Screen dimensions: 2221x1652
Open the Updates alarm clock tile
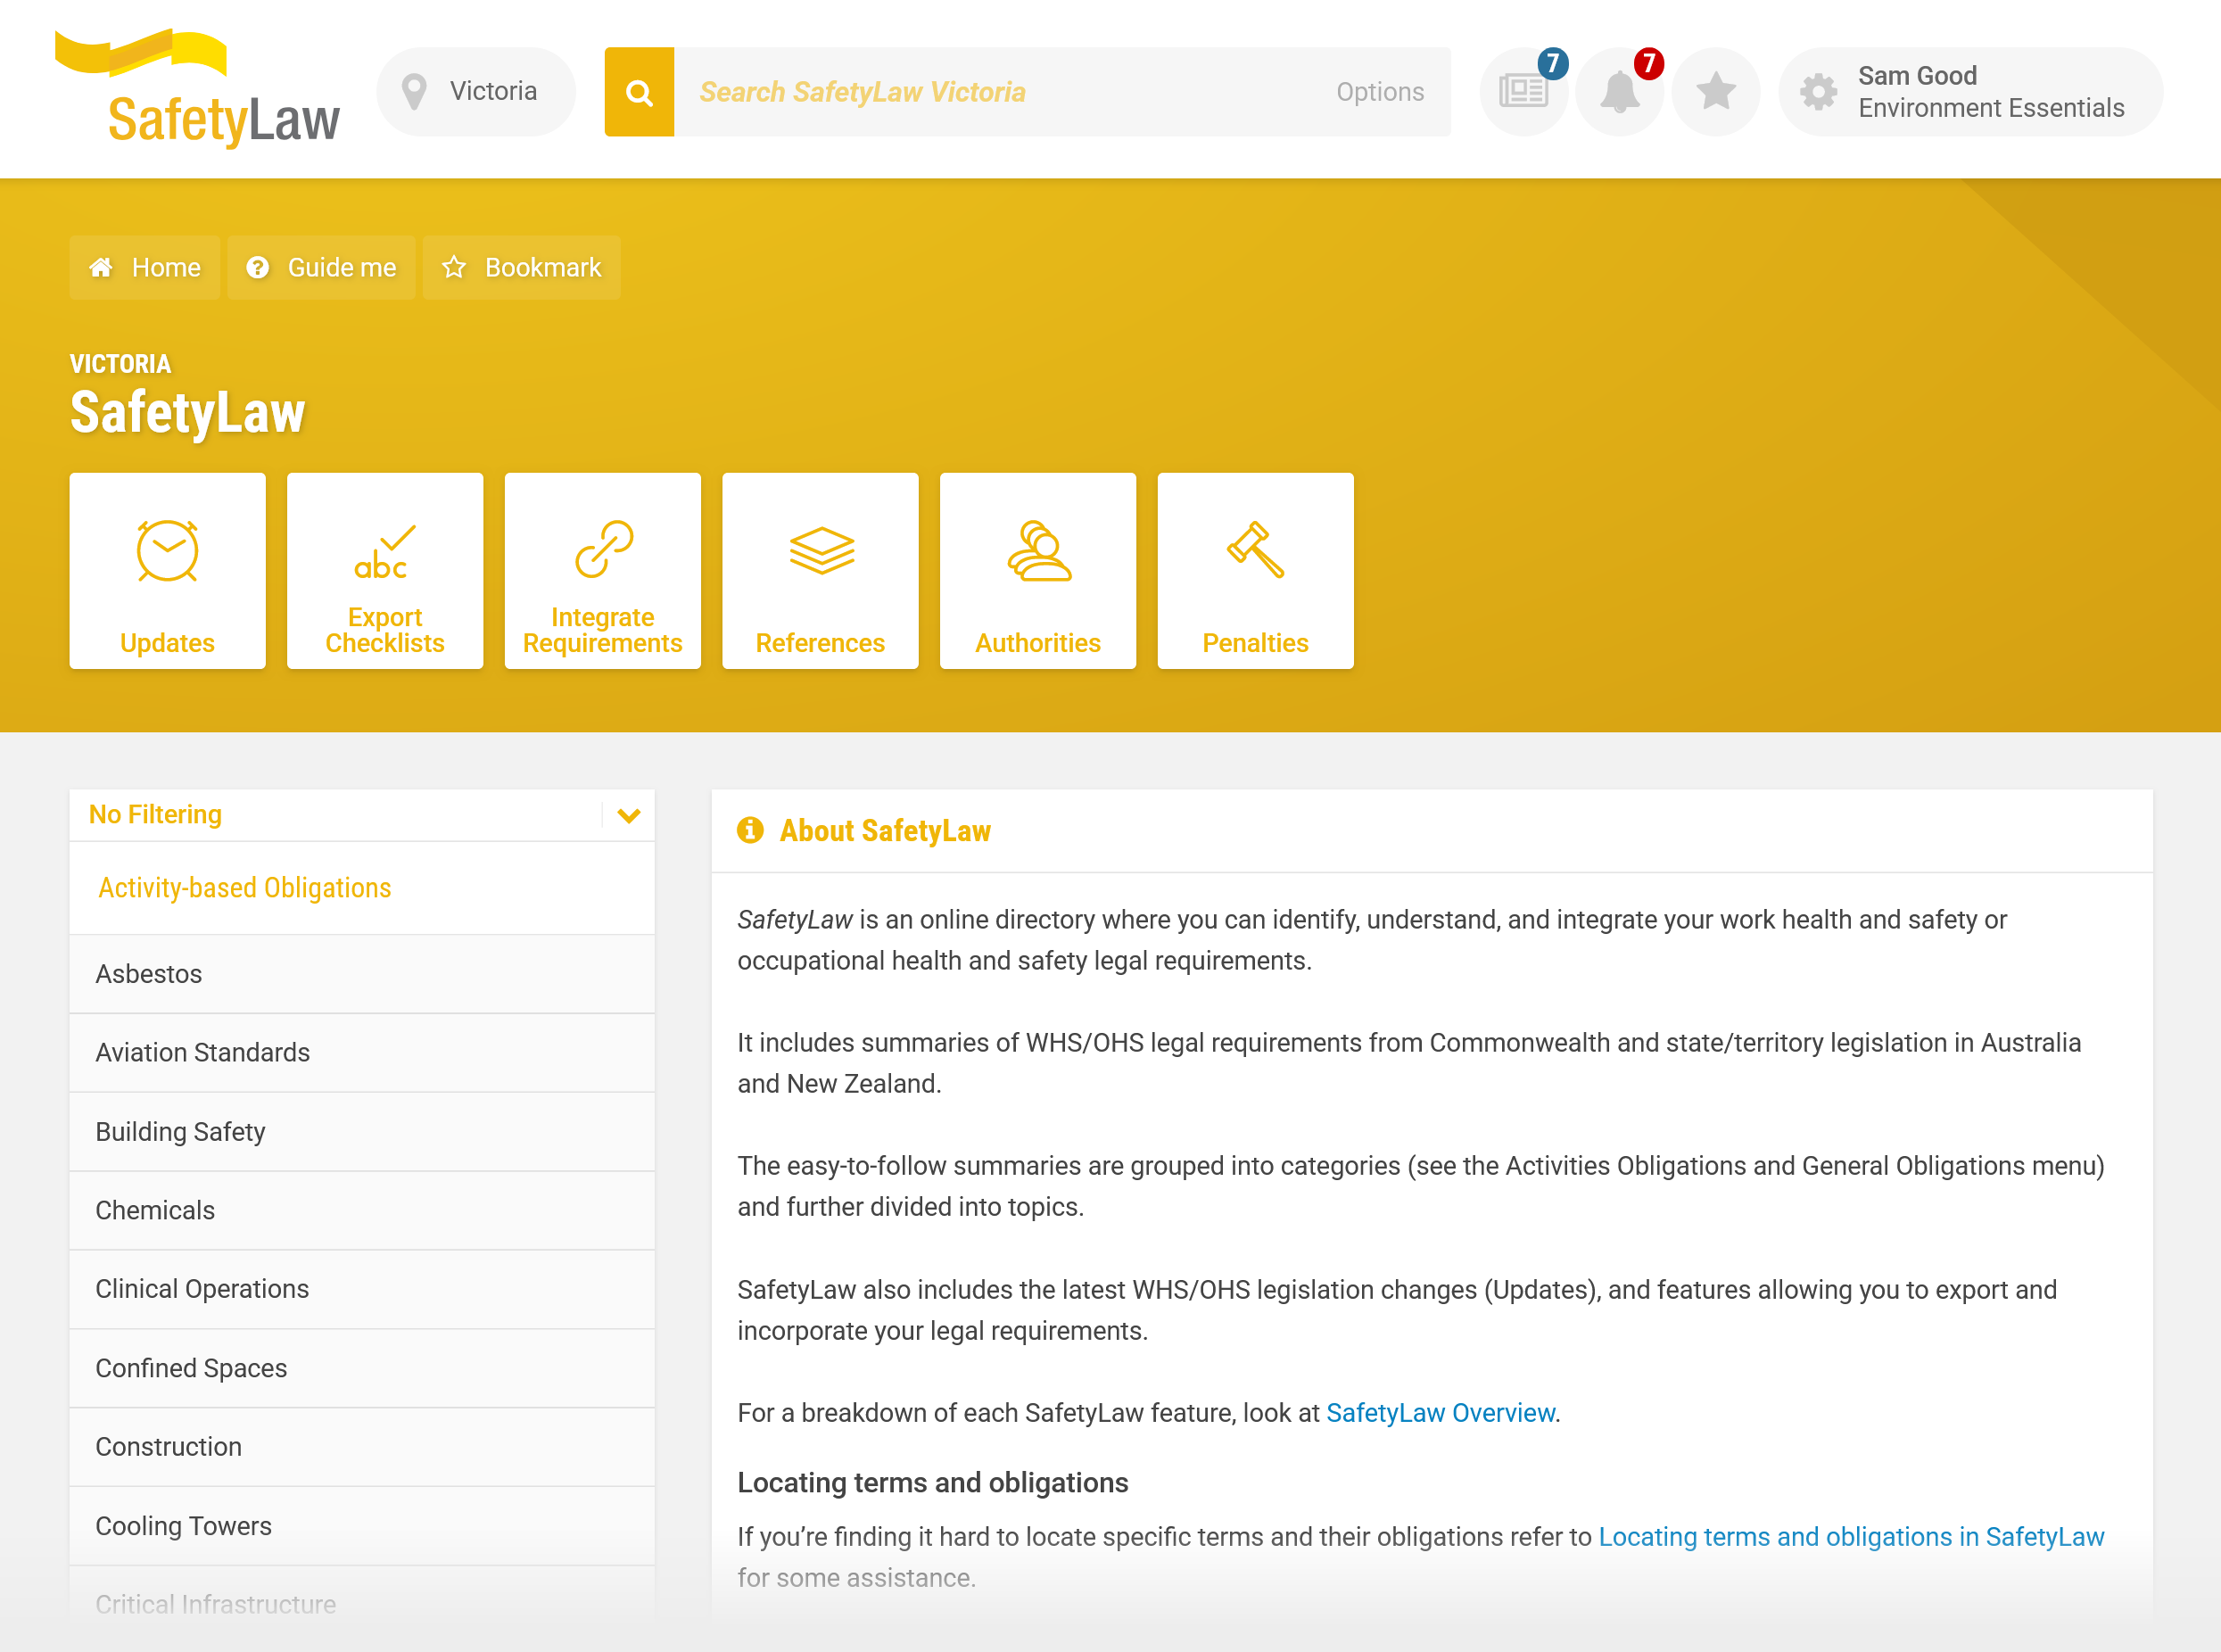click(x=168, y=571)
